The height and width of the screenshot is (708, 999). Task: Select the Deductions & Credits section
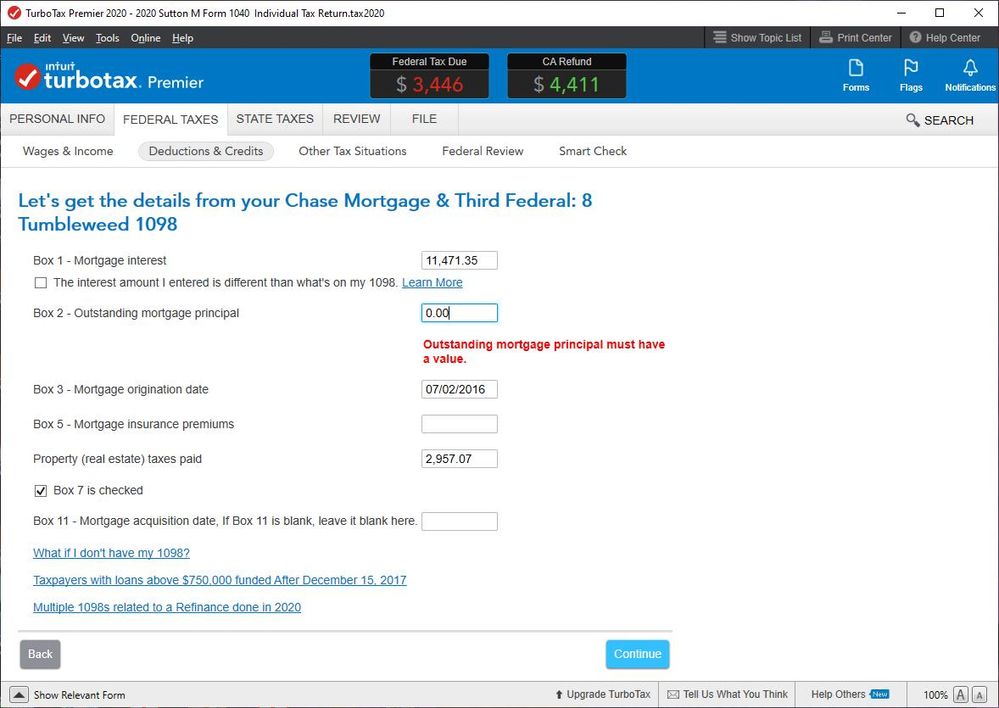pos(206,151)
